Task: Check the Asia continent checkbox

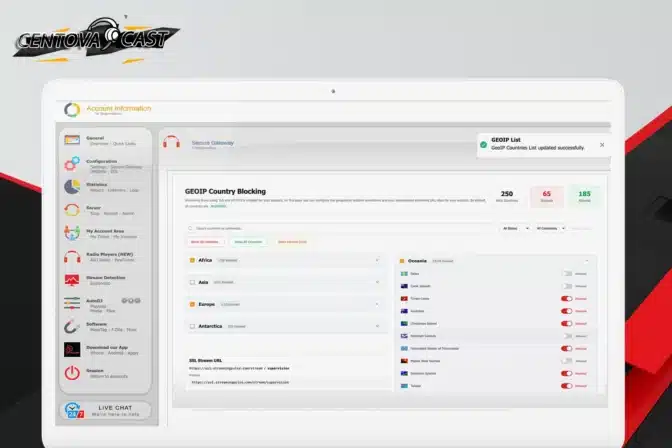Action: (191, 282)
